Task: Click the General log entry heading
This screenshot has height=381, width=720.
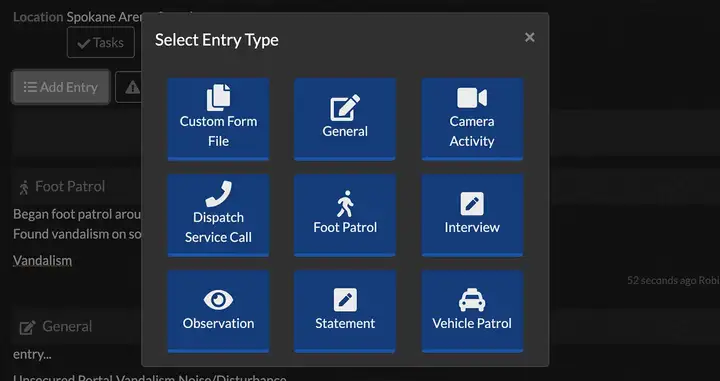Action: tap(67, 326)
